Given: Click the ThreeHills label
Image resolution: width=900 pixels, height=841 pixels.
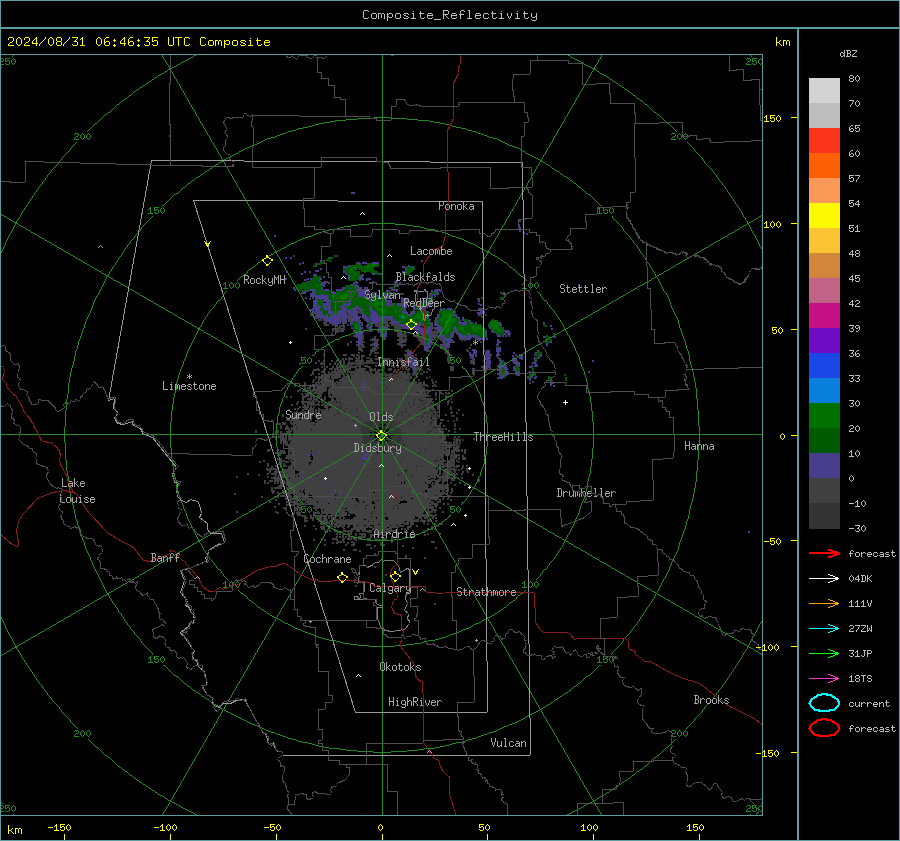Looking at the screenshot, I should pos(503,437).
